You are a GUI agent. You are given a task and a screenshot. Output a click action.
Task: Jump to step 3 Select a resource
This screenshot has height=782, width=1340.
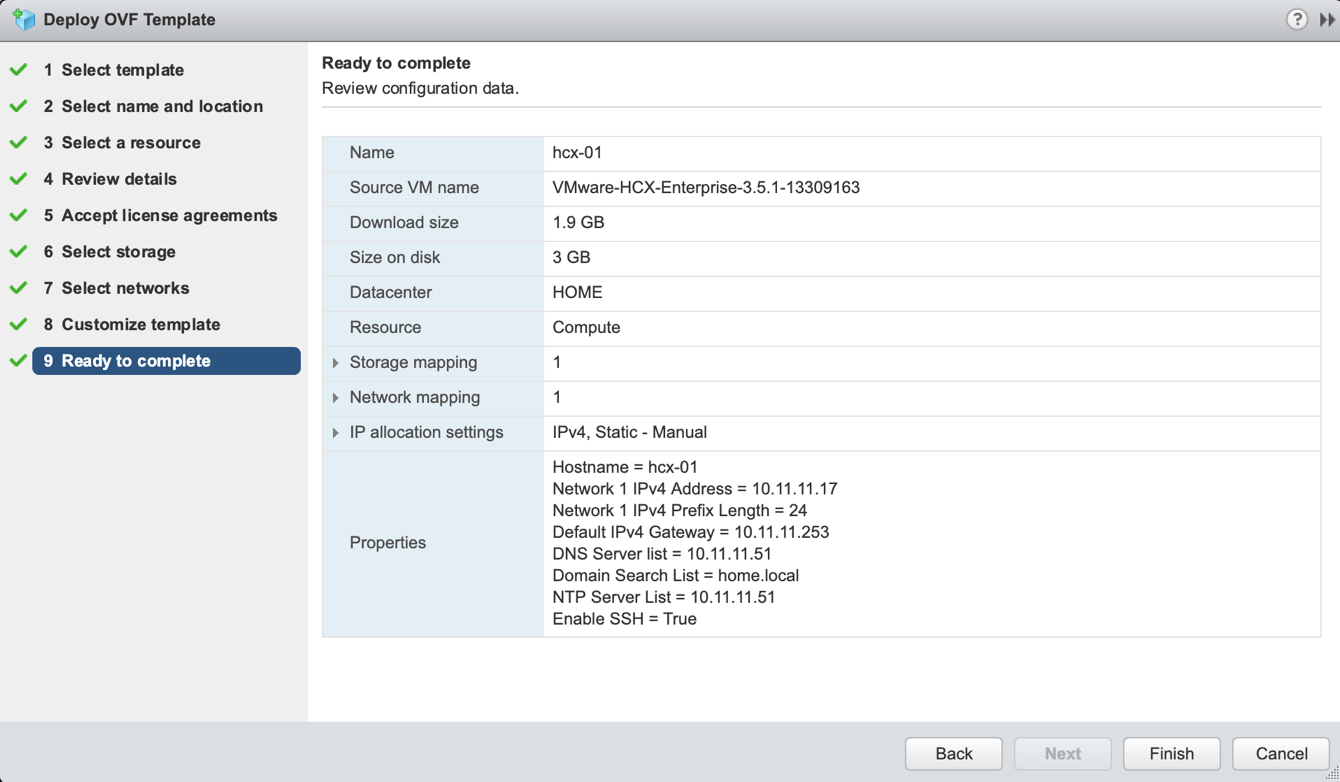[x=130, y=143]
